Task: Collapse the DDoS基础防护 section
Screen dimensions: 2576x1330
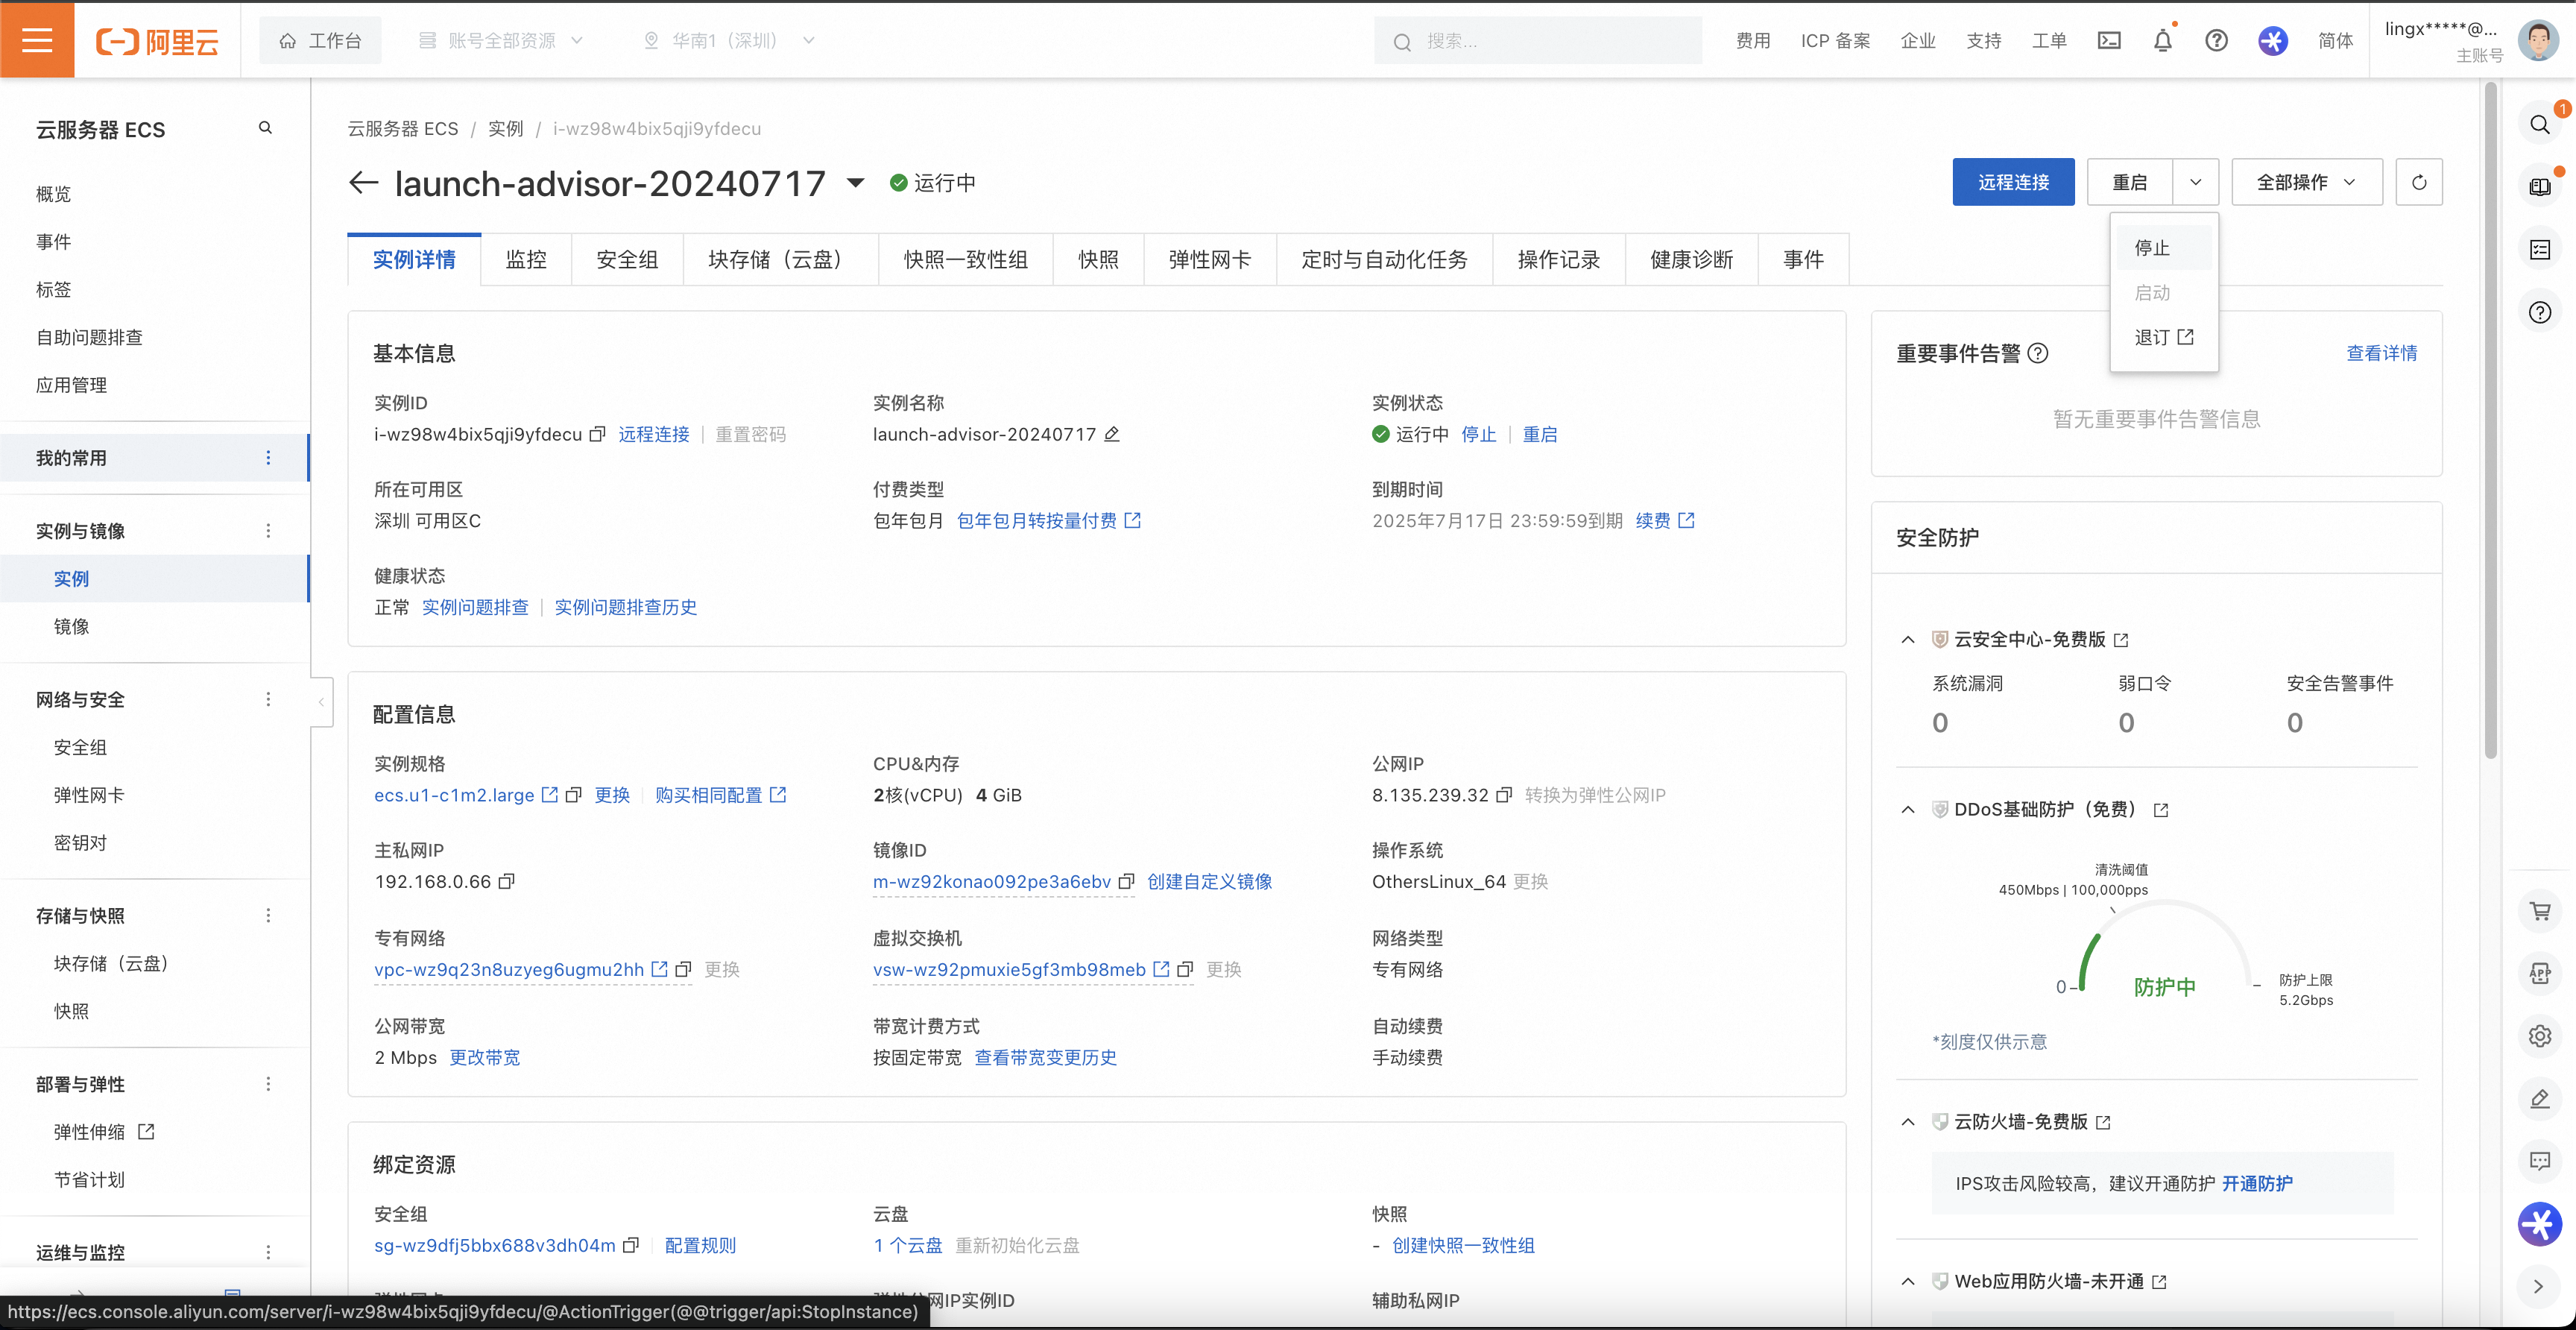Action: point(1907,809)
